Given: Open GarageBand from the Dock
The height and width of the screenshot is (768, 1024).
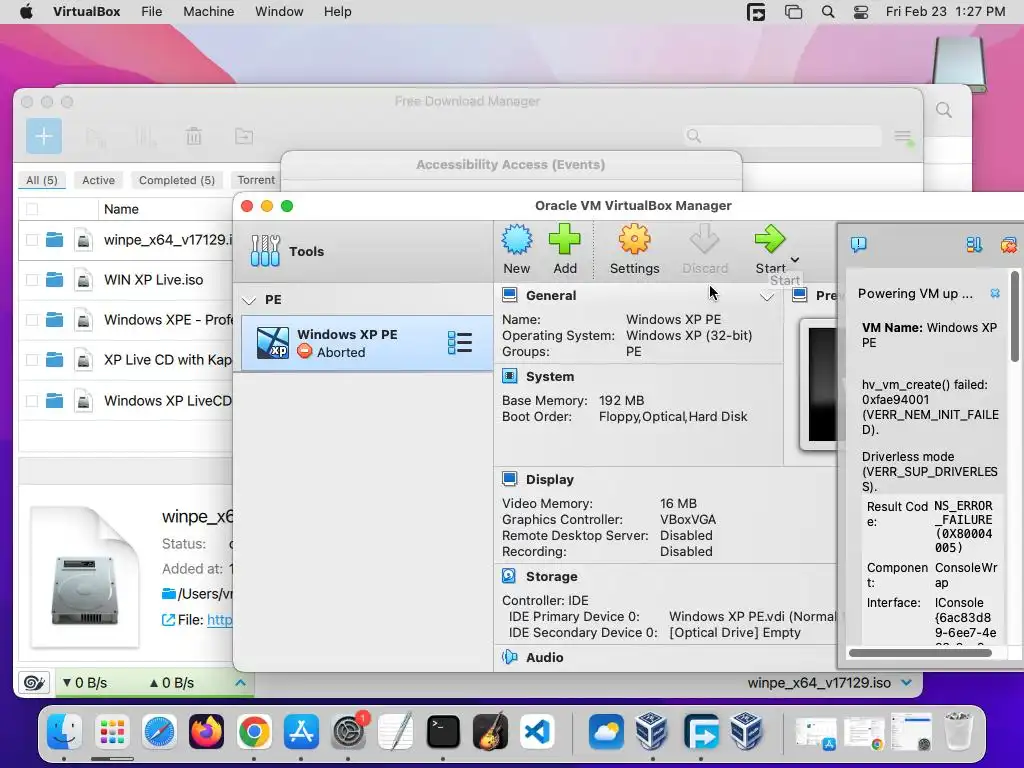Looking at the screenshot, I should point(490,731).
